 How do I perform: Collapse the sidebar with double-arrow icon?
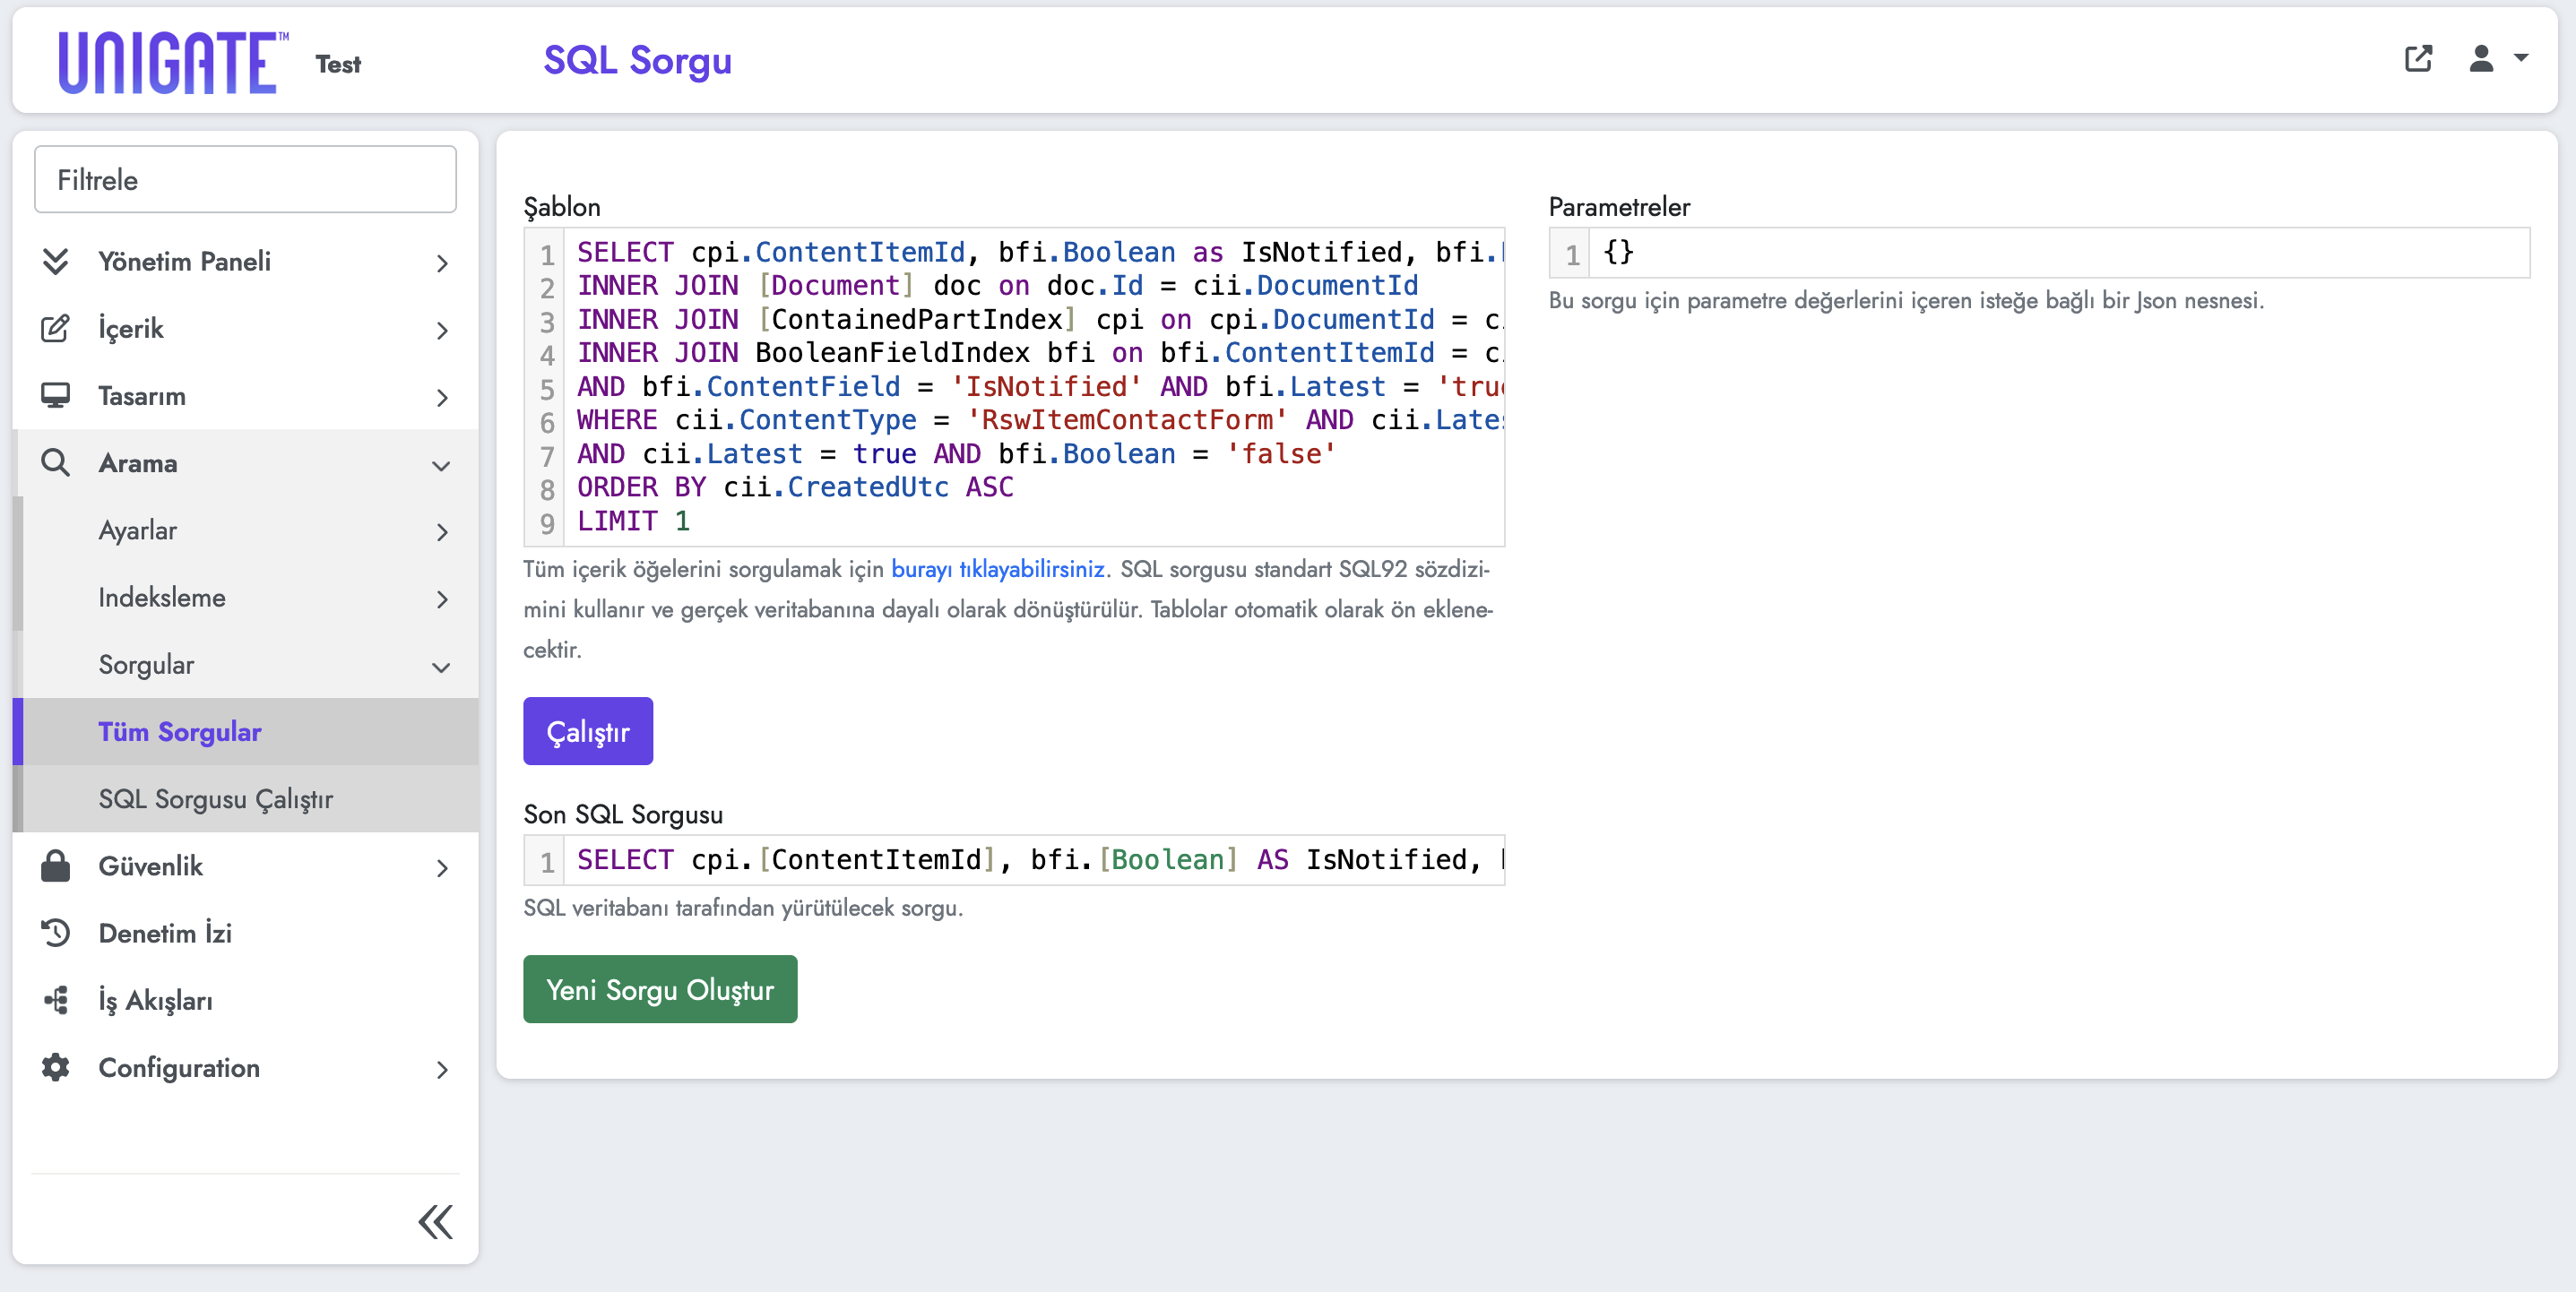(435, 1222)
